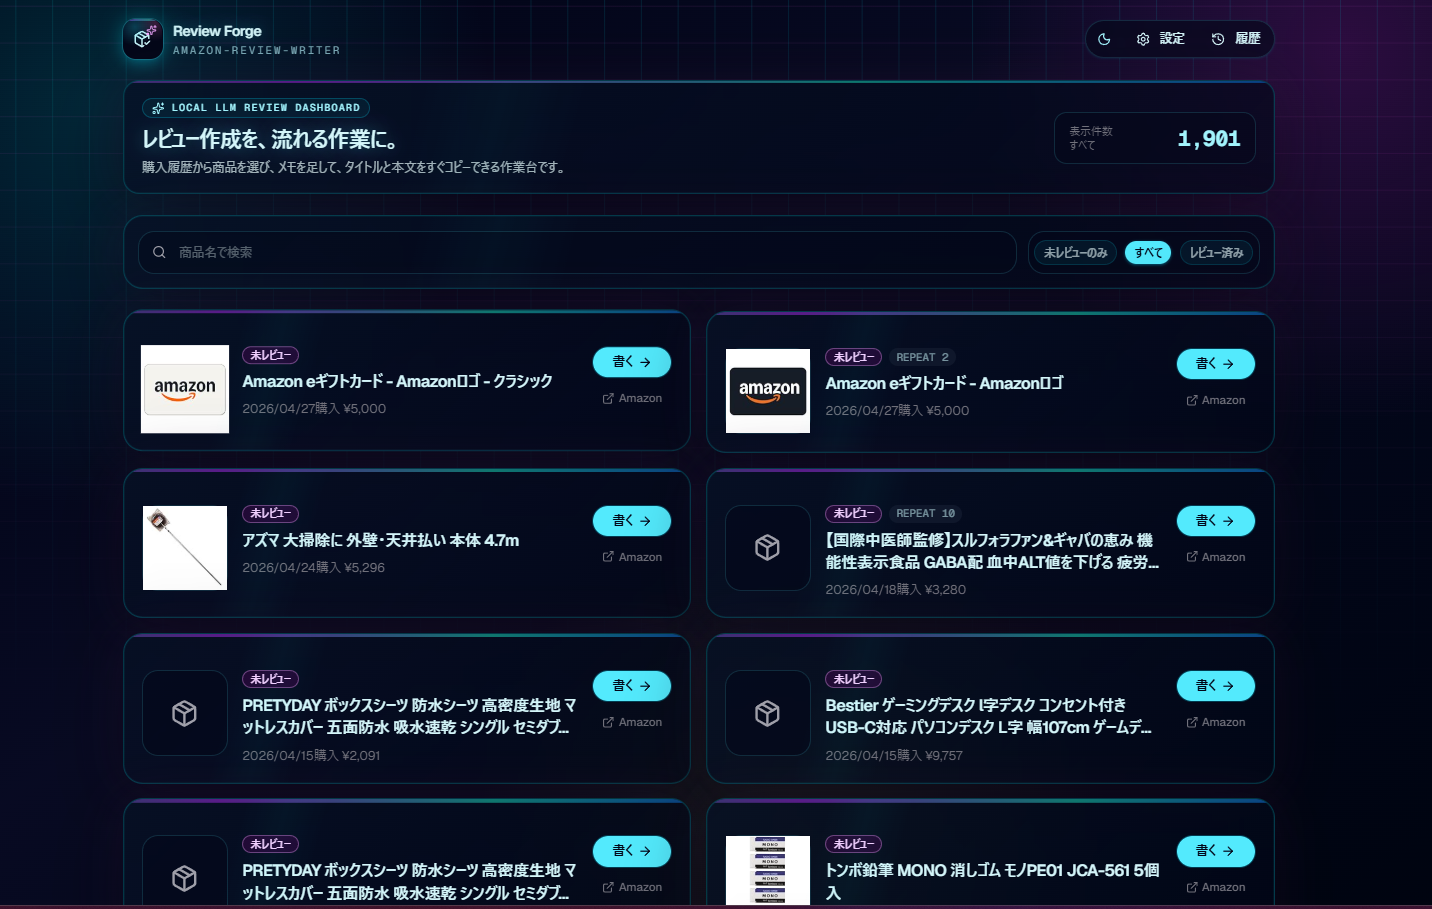Click the REPEAT 10 badge
1432x909 pixels.
[925, 514]
